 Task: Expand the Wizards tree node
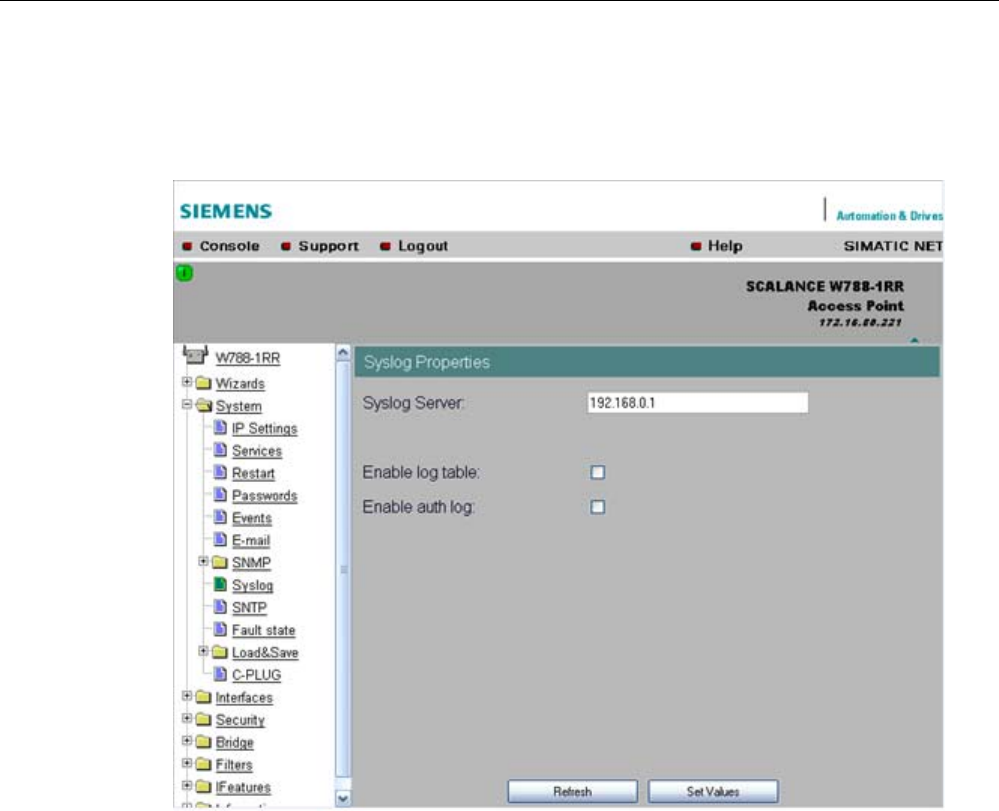(x=187, y=382)
